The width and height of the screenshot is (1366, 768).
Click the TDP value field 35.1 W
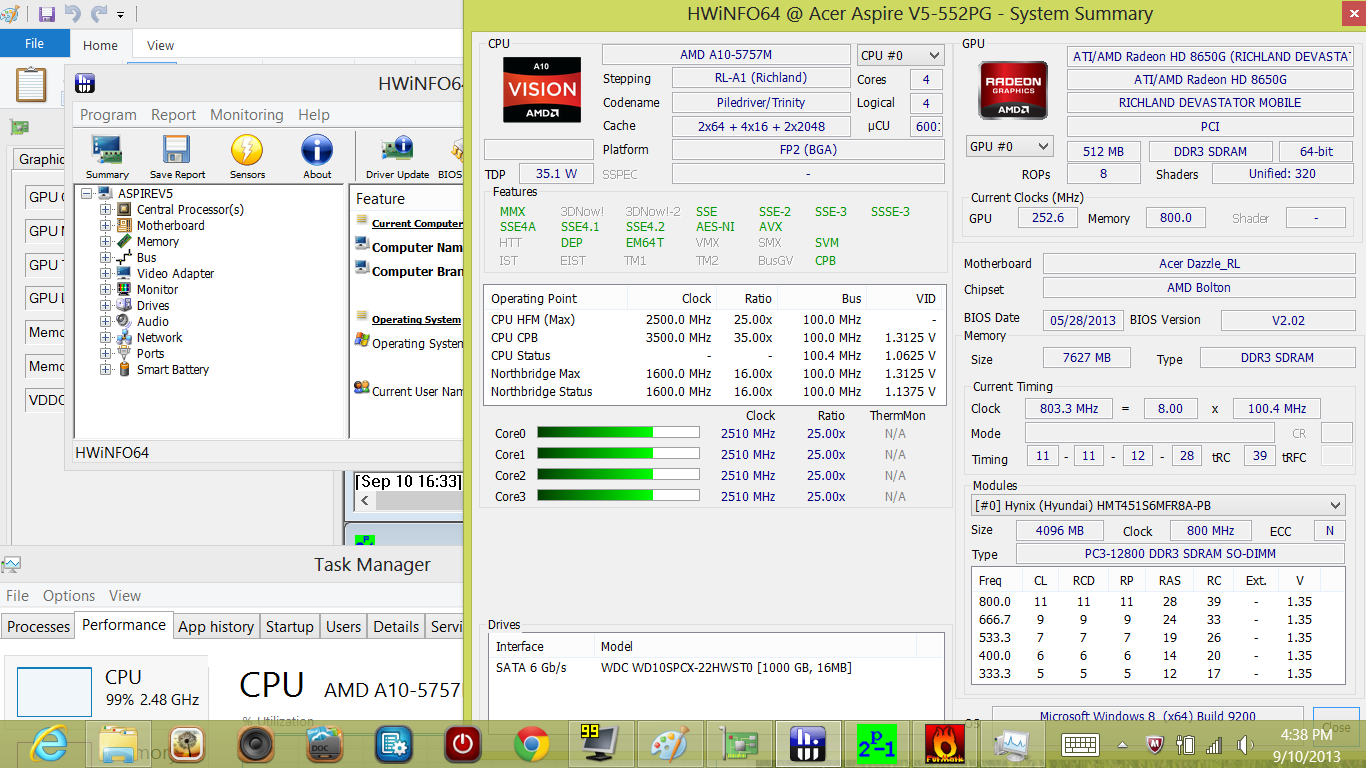555,173
